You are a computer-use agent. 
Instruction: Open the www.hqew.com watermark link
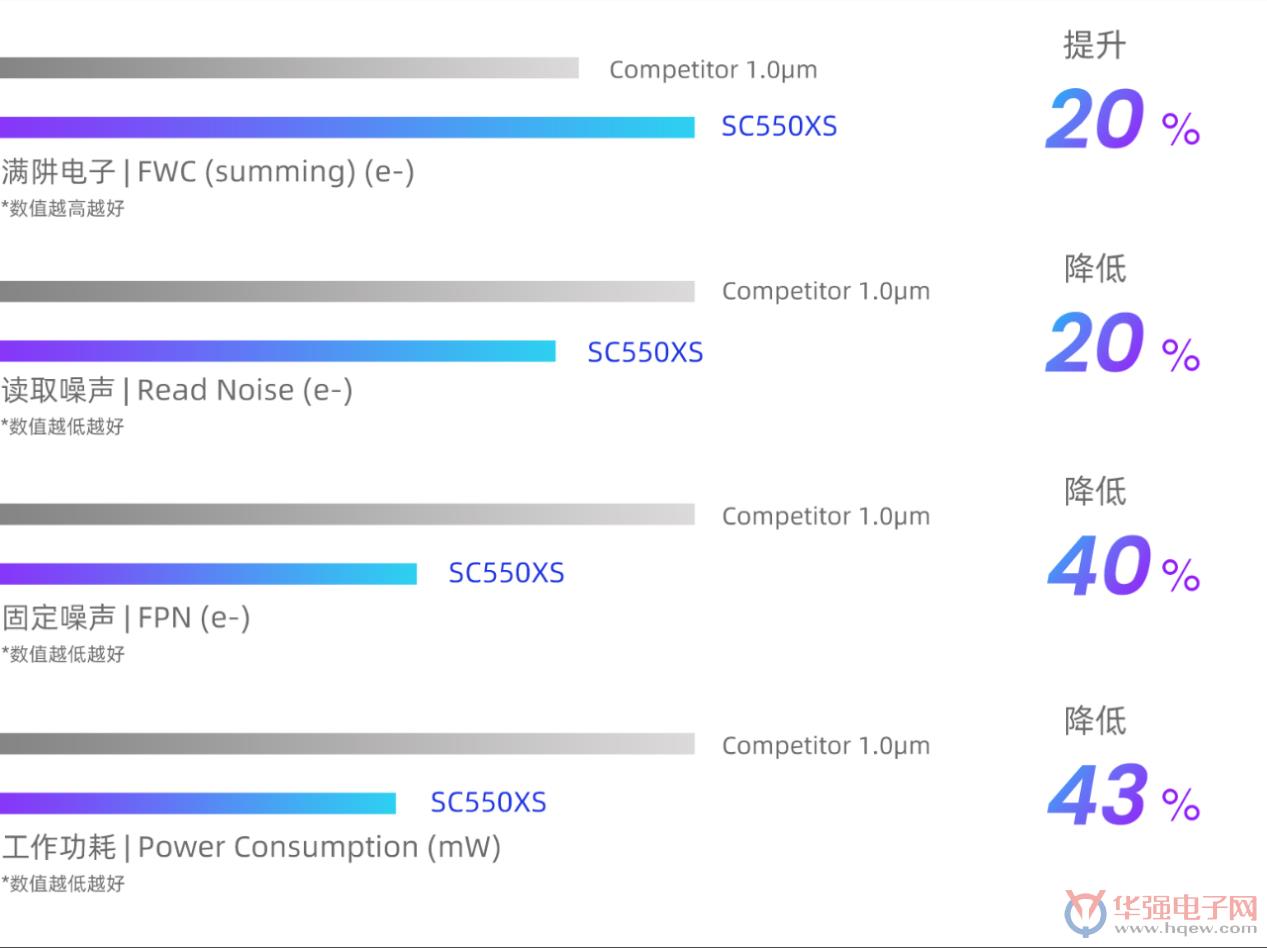pyautogui.click(x=1185, y=928)
